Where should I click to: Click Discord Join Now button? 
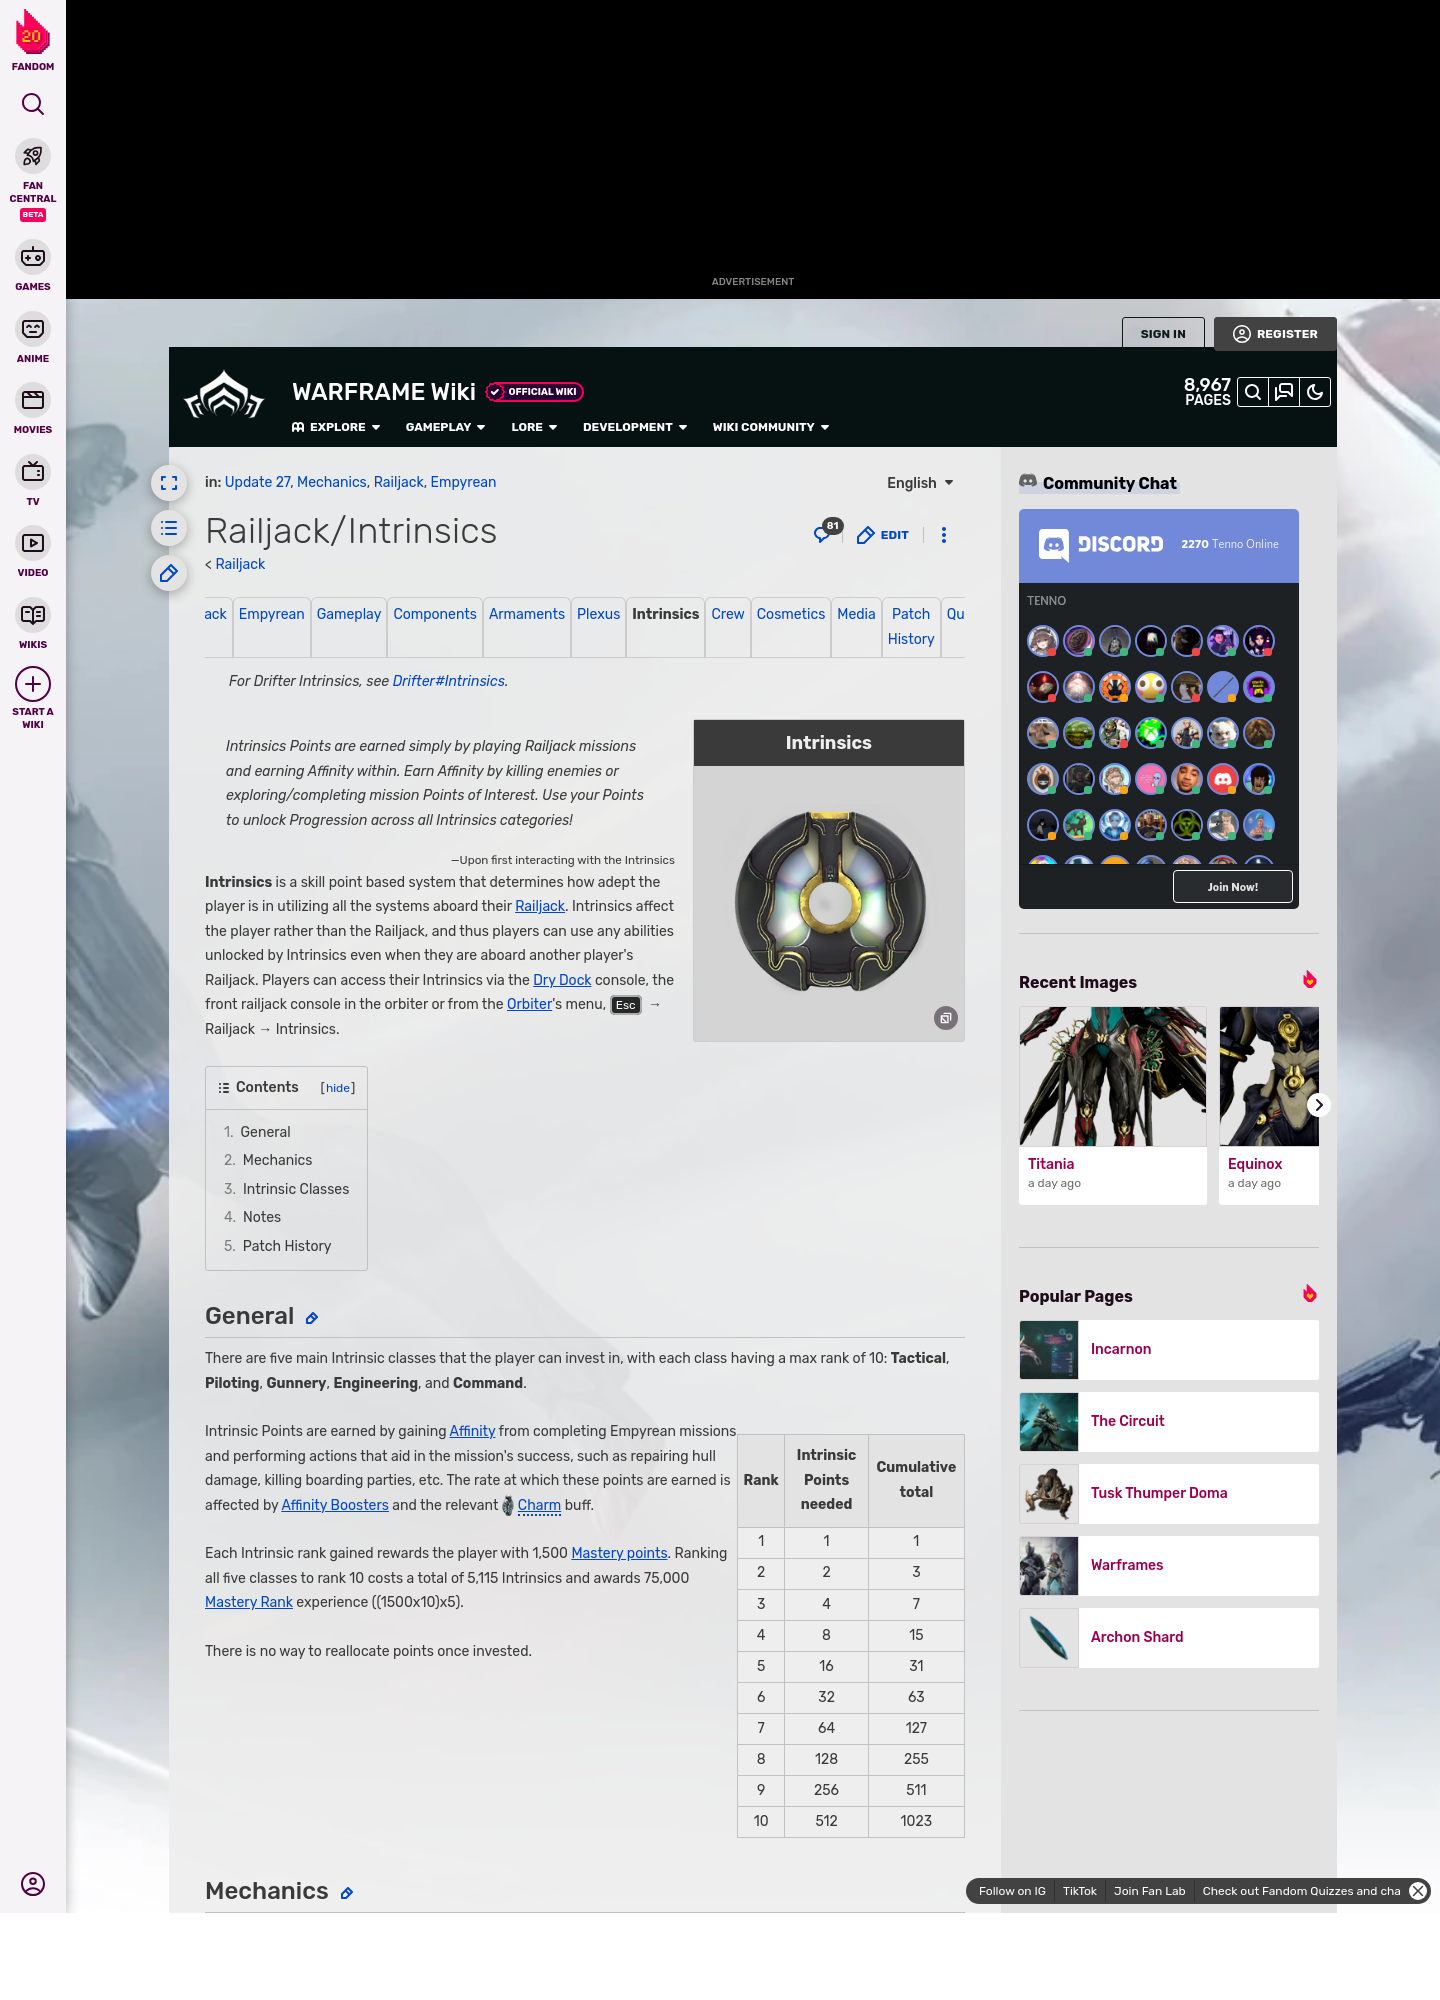click(x=1232, y=887)
